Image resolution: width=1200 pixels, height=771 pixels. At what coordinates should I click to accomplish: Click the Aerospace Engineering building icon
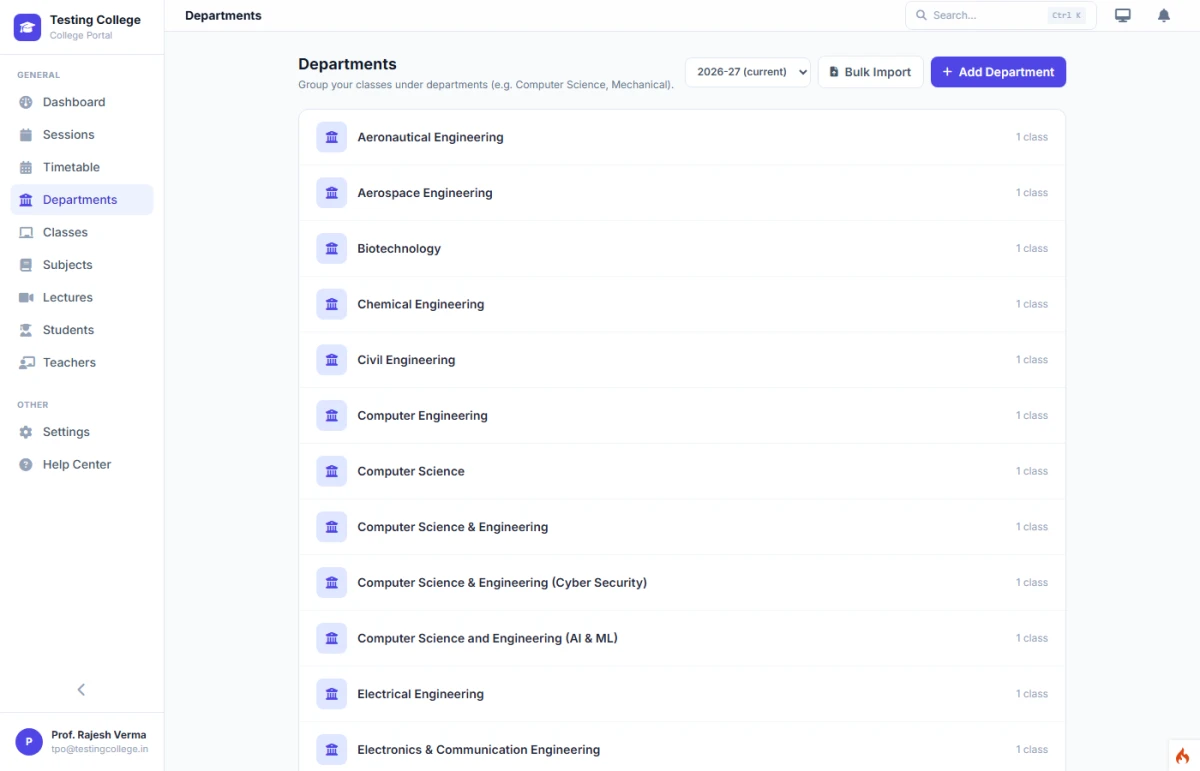332,193
